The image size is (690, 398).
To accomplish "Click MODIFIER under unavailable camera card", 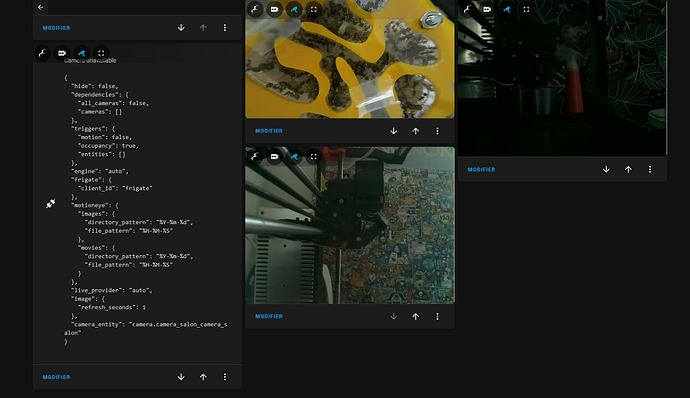I will click(56, 377).
